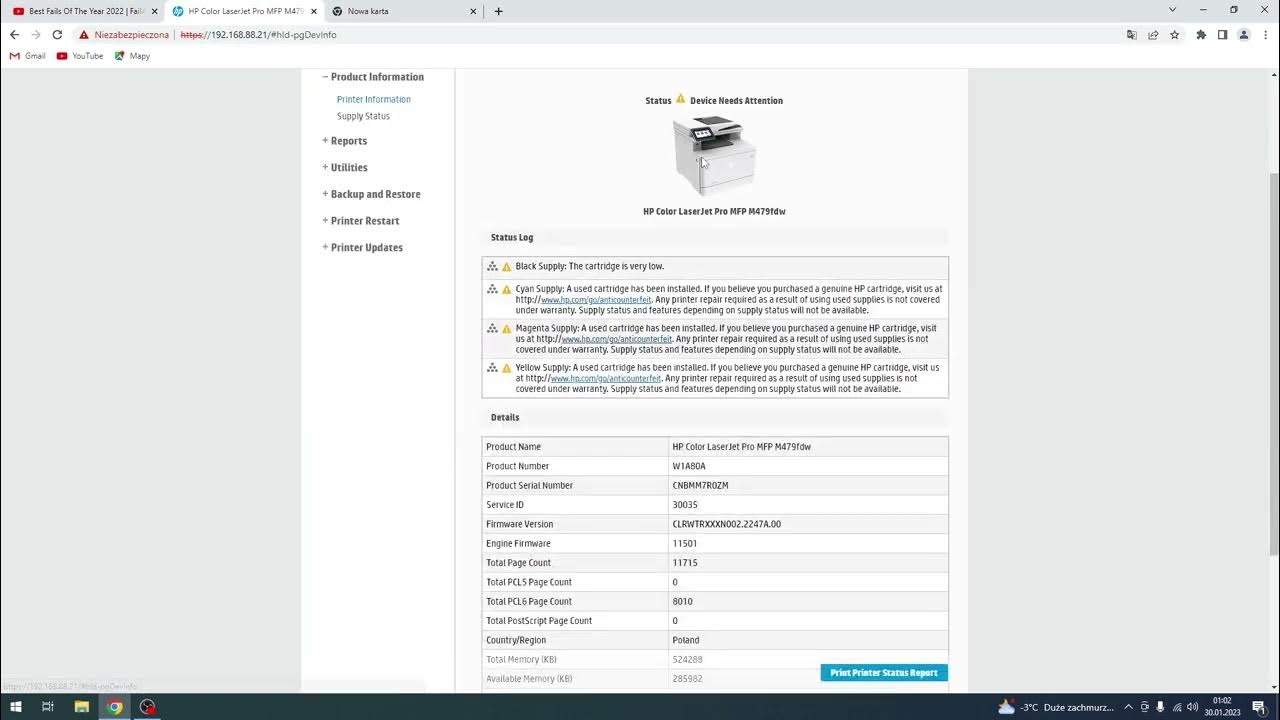This screenshot has height=720, width=1280.
Task: Expand the Printer Updates section
Action: pyautogui.click(x=362, y=247)
